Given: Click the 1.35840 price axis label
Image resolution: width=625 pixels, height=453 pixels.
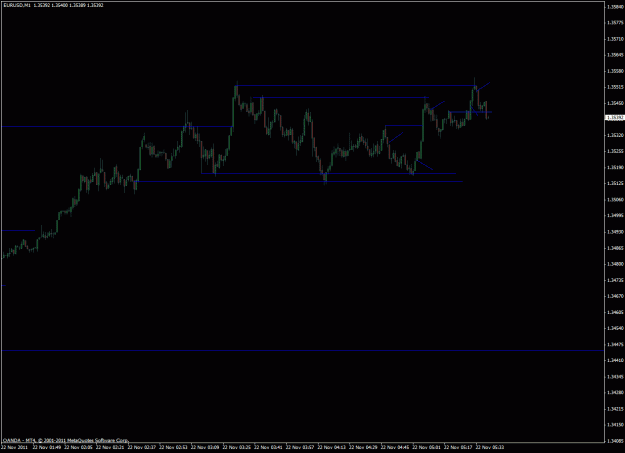Looking at the screenshot, I should [615, 7].
